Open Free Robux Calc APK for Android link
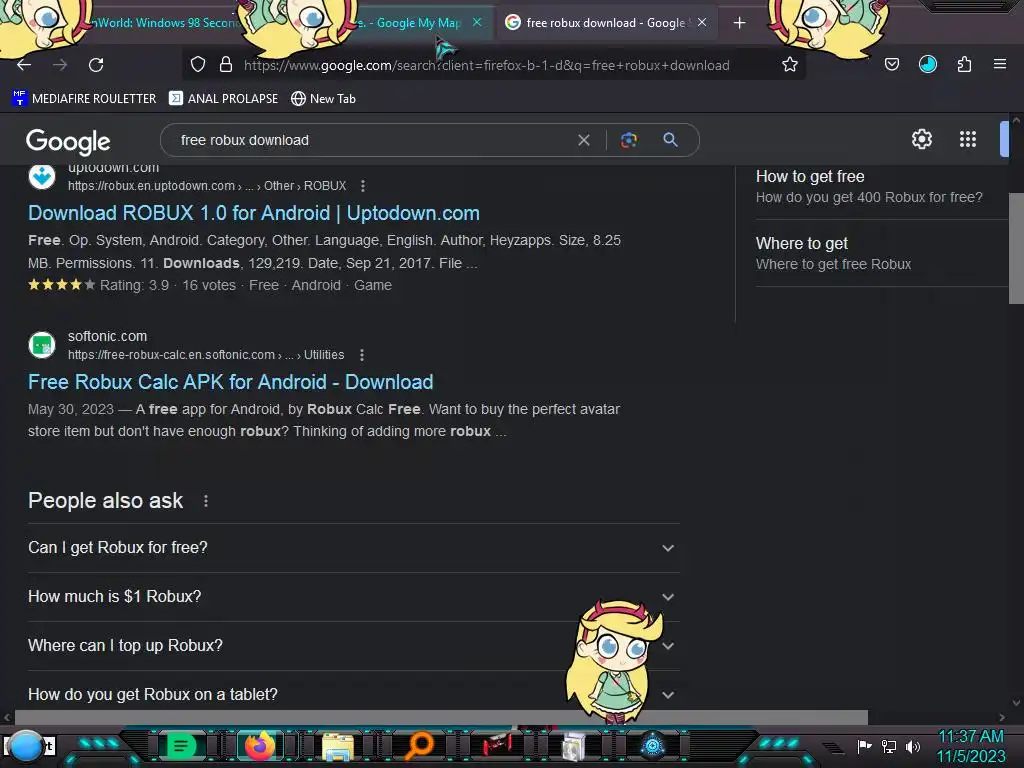 click(x=231, y=382)
